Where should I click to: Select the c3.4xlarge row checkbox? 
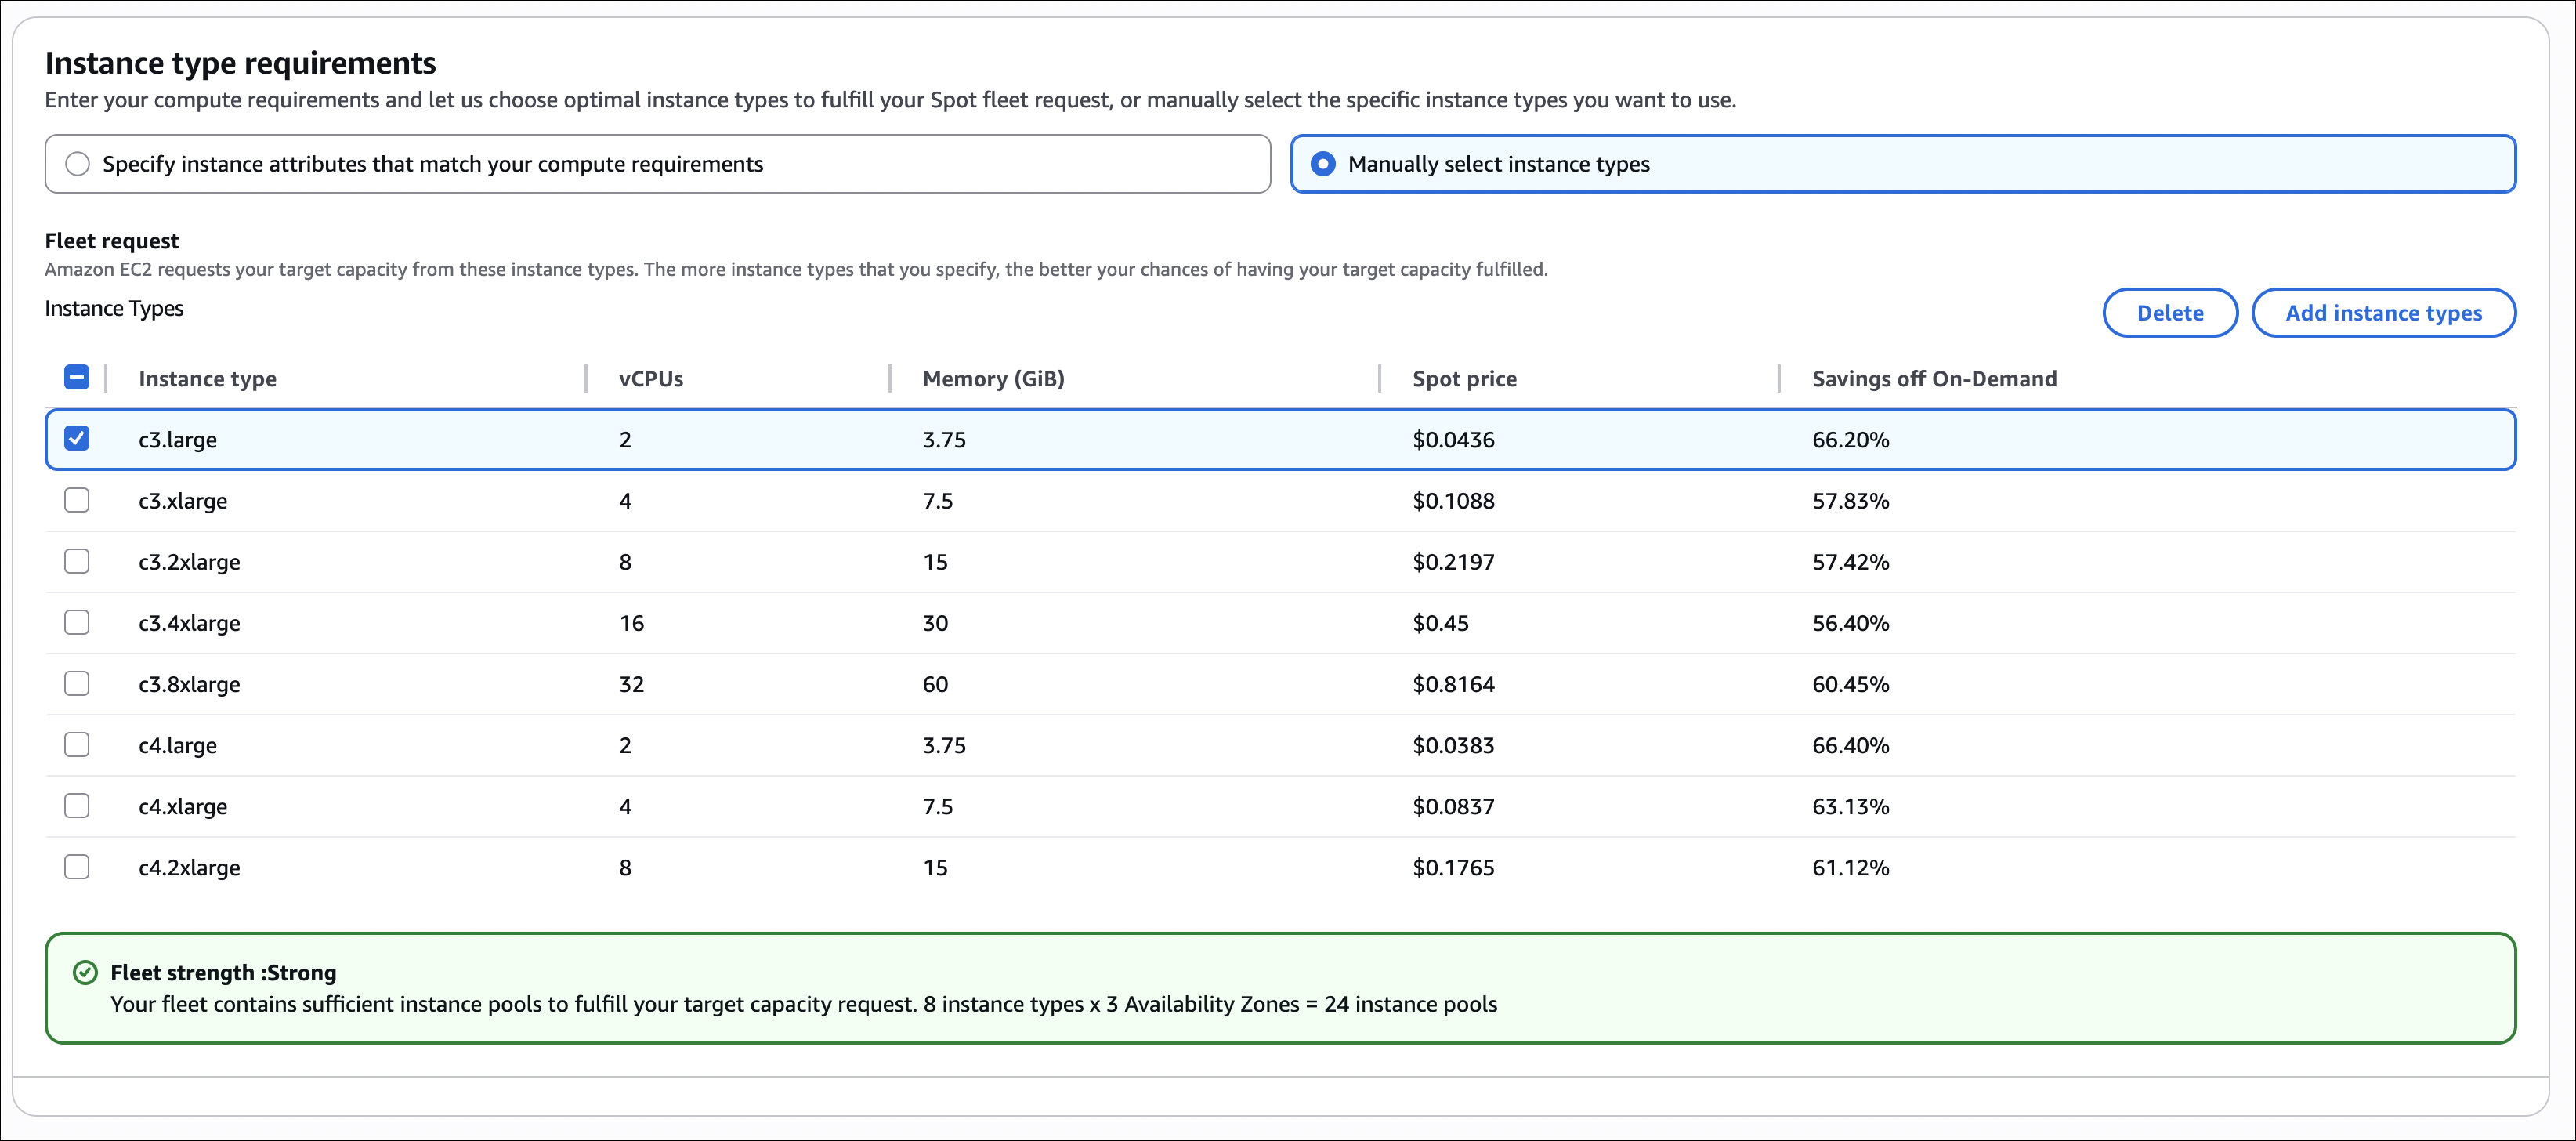(76, 622)
